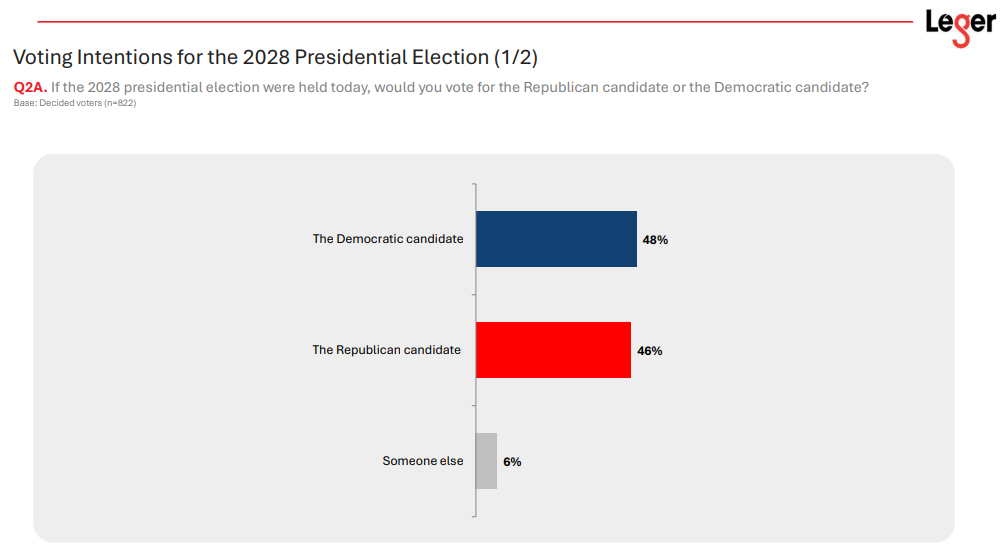Click the Base: Decided voters footnote

(75, 103)
